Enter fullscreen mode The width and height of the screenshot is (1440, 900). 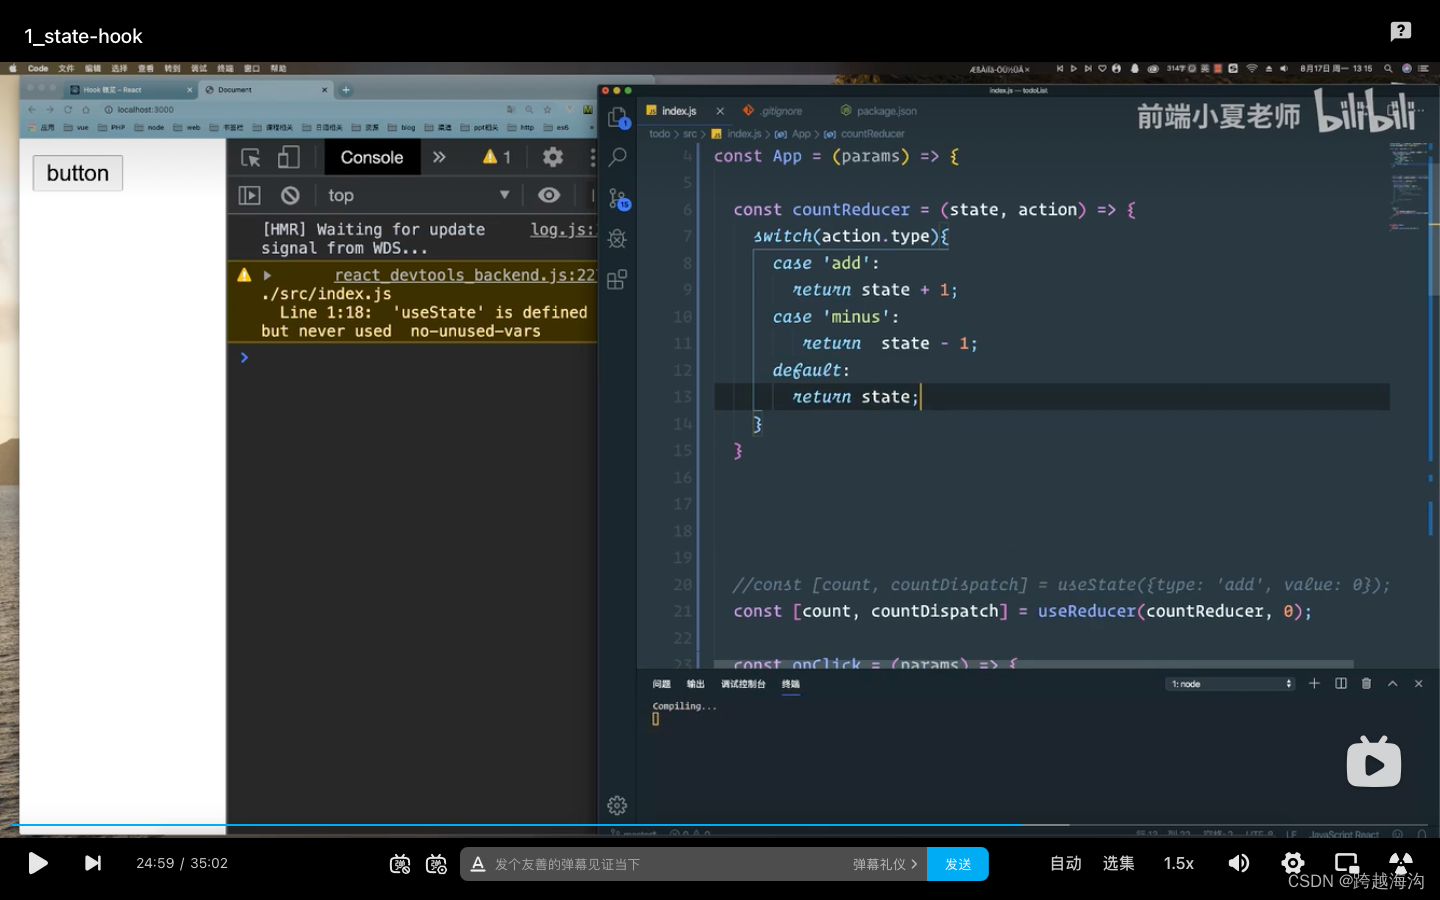click(1401, 863)
